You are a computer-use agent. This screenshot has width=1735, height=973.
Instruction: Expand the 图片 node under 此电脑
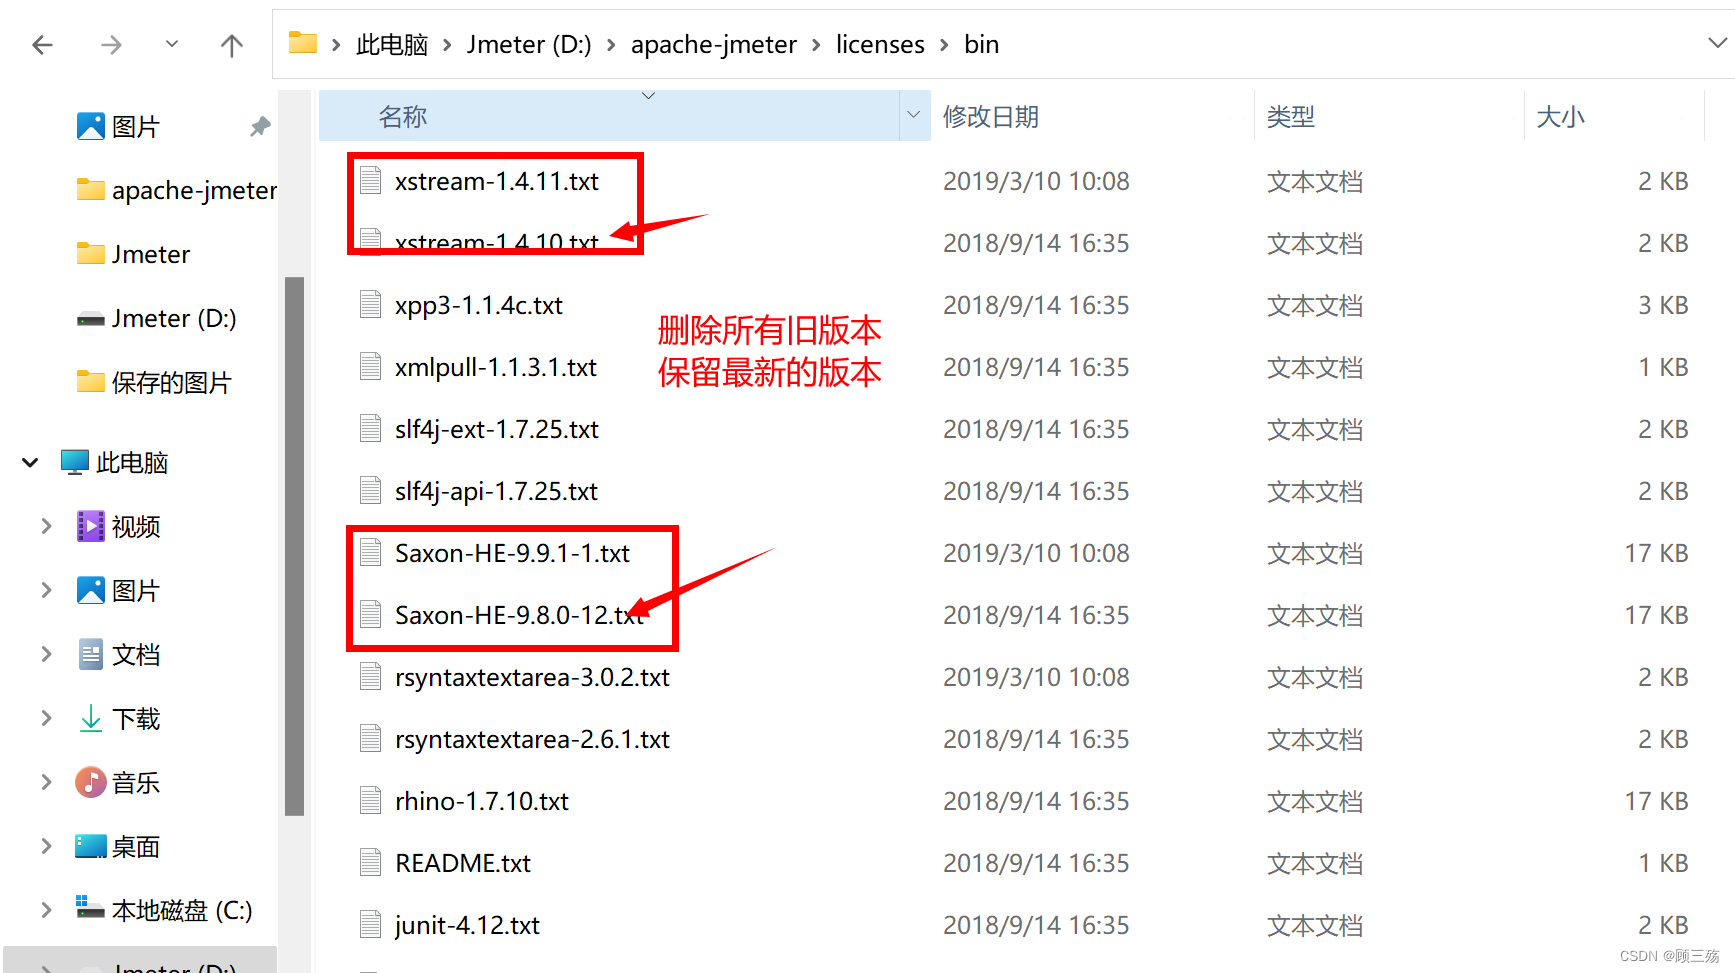(x=46, y=590)
